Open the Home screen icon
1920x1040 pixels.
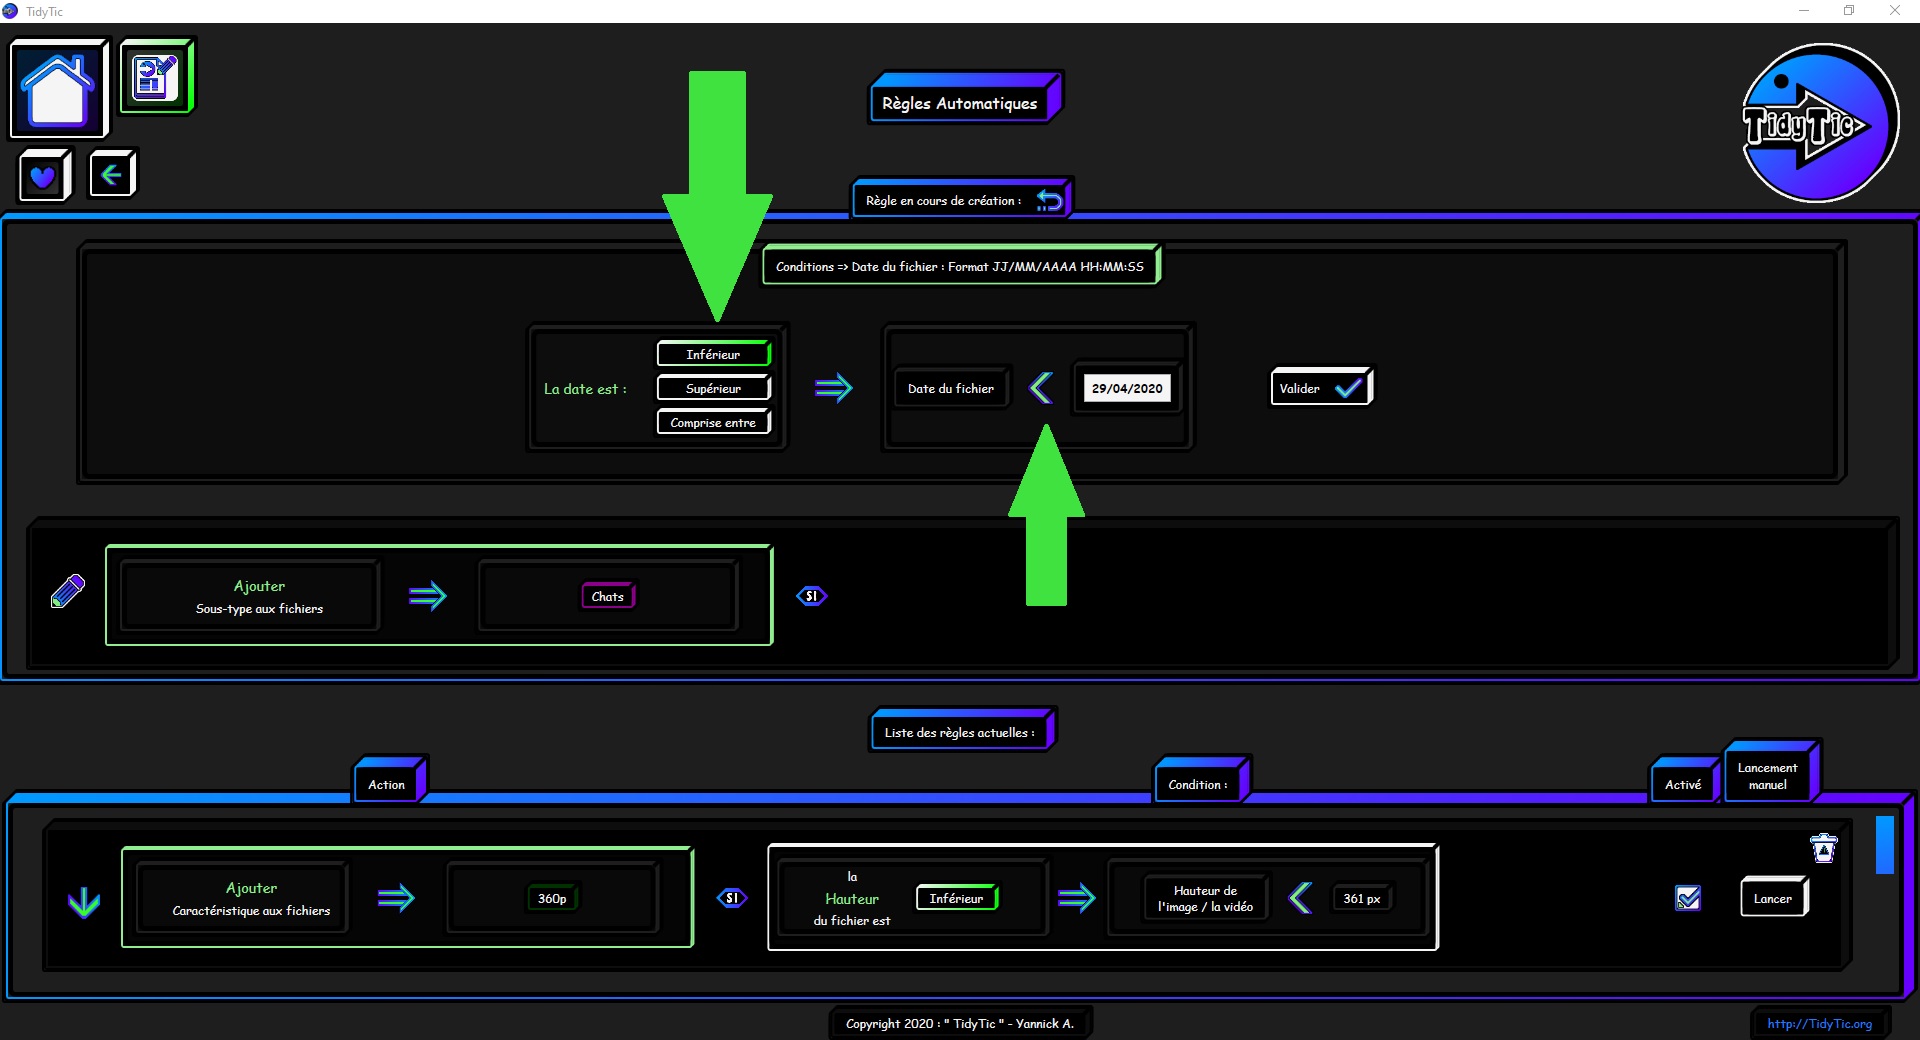pyautogui.click(x=58, y=89)
